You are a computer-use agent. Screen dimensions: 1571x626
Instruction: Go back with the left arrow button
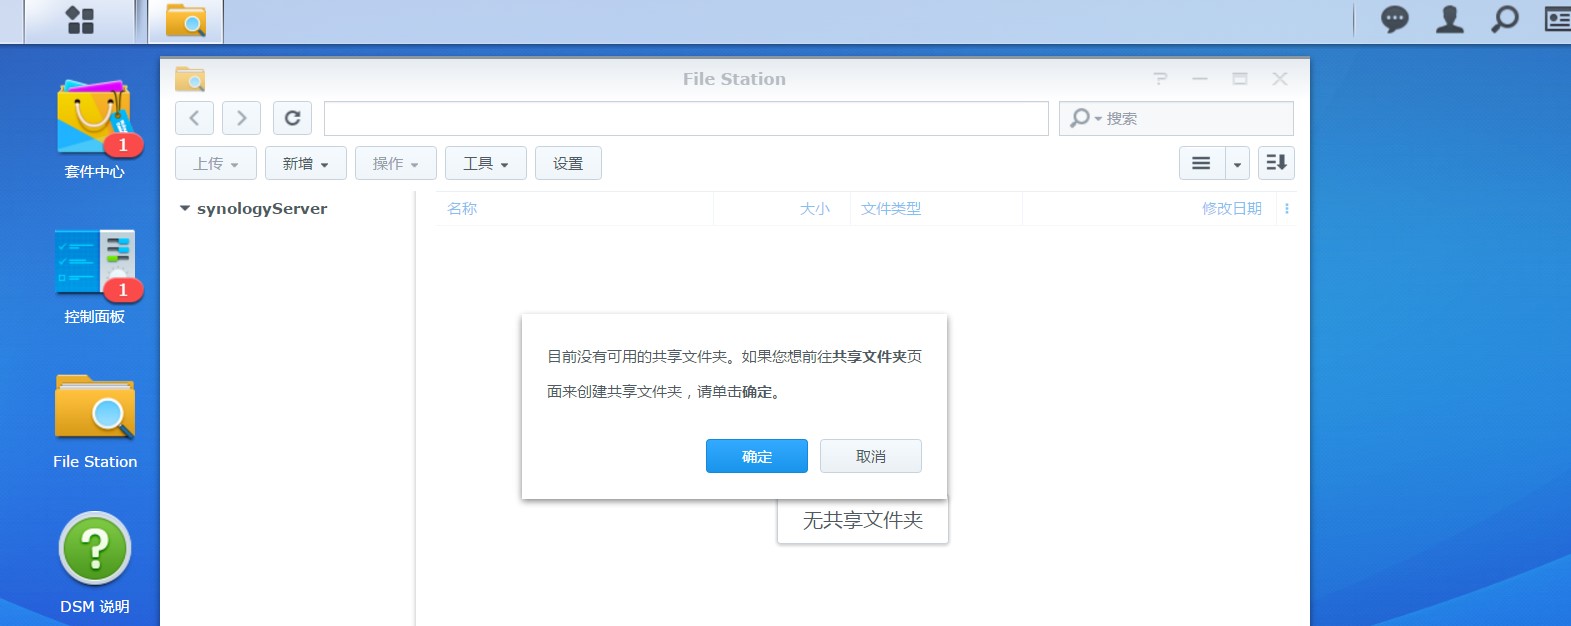tap(194, 118)
